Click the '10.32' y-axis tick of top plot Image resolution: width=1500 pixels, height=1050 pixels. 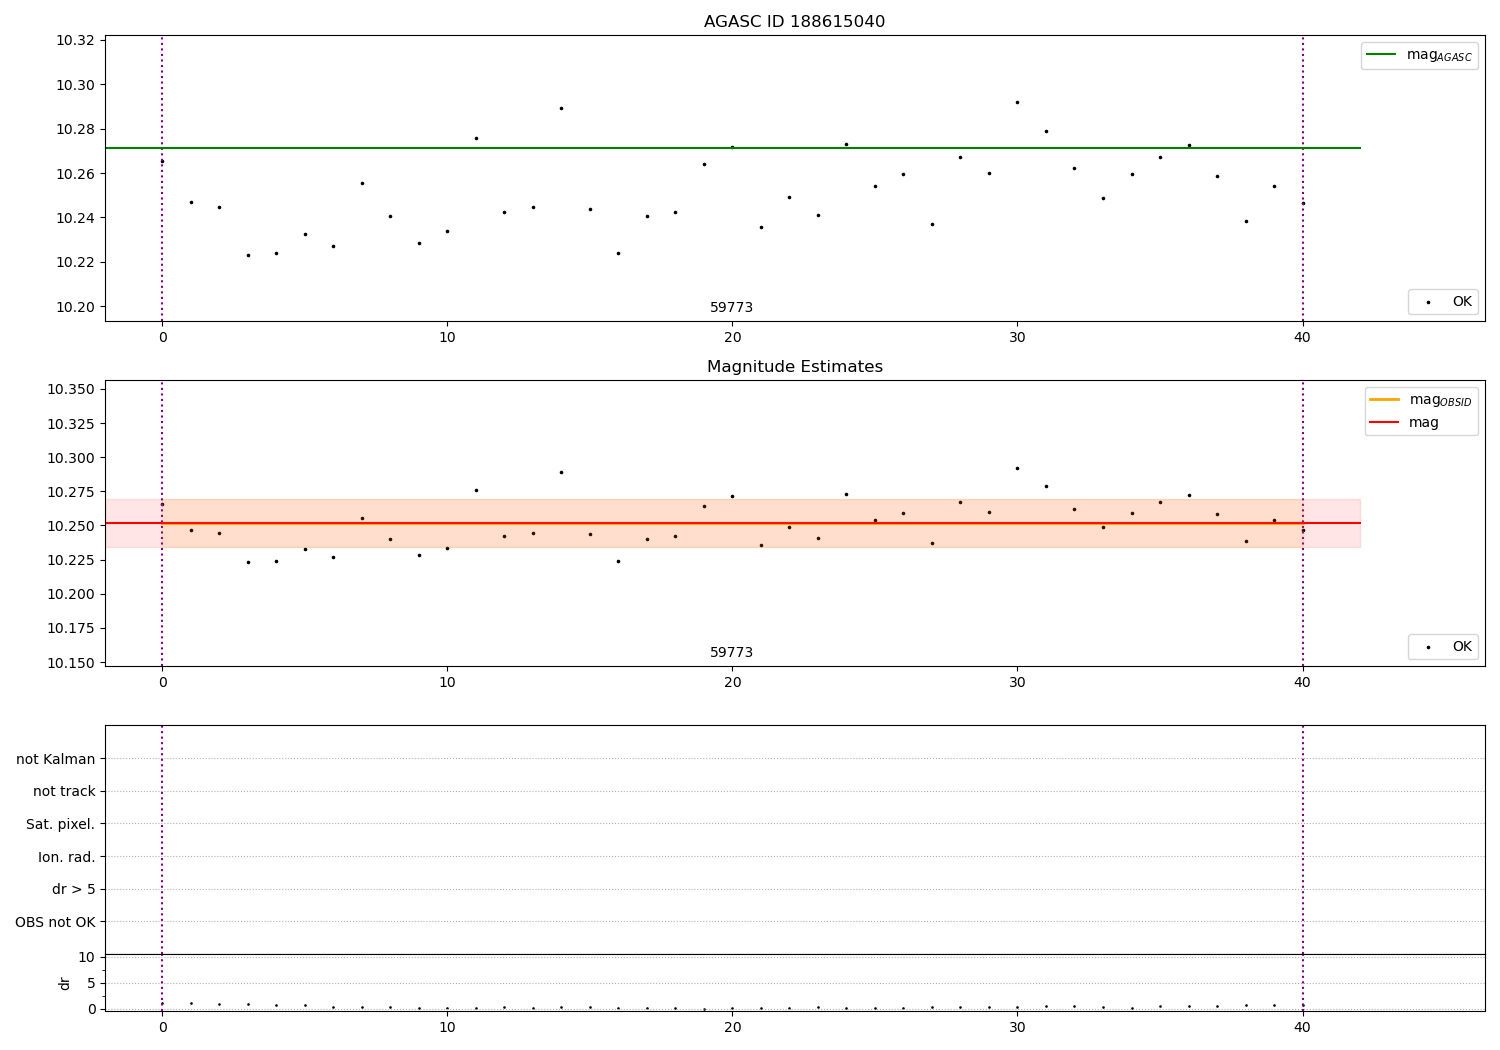pos(75,41)
